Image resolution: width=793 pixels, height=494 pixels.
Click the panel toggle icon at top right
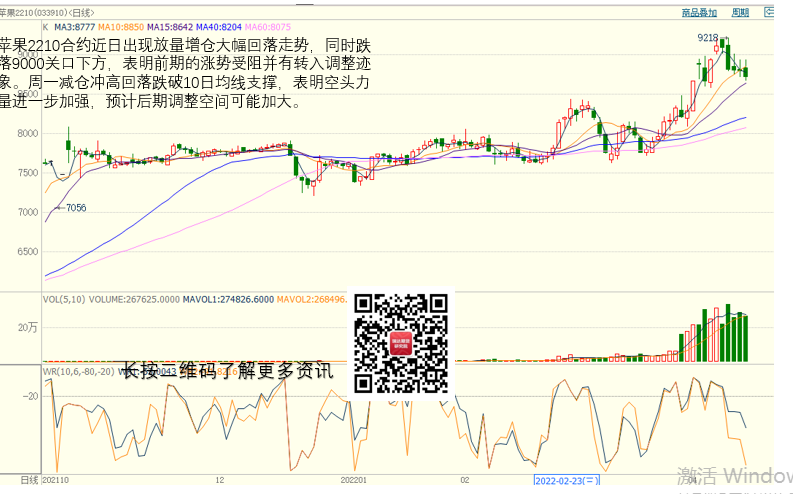tap(770, 13)
